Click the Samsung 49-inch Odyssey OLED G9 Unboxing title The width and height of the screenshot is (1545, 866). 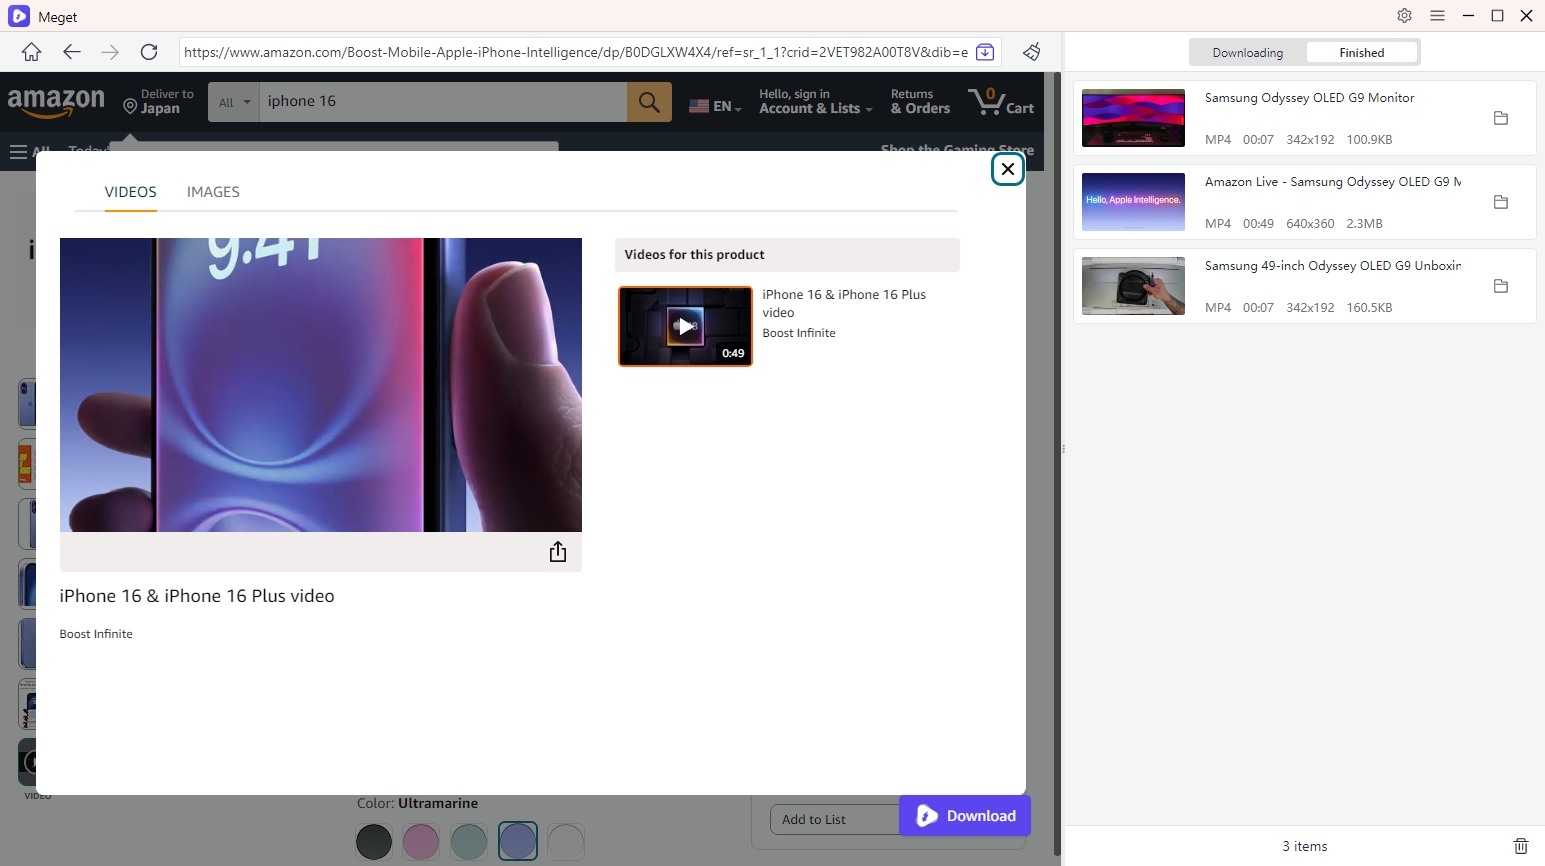pyautogui.click(x=1333, y=266)
